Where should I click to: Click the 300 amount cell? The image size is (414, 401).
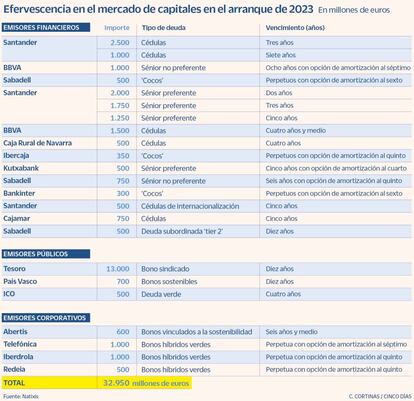[x=123, y=193]
